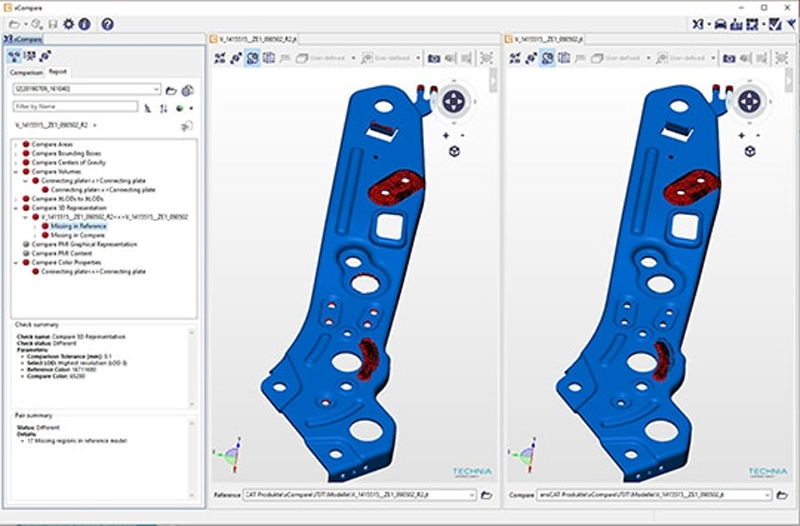The width and height of the screenshot is (800, 526).
Task: Click the pan navigation wheel in Compare viewer
Action: click(749, 102)
